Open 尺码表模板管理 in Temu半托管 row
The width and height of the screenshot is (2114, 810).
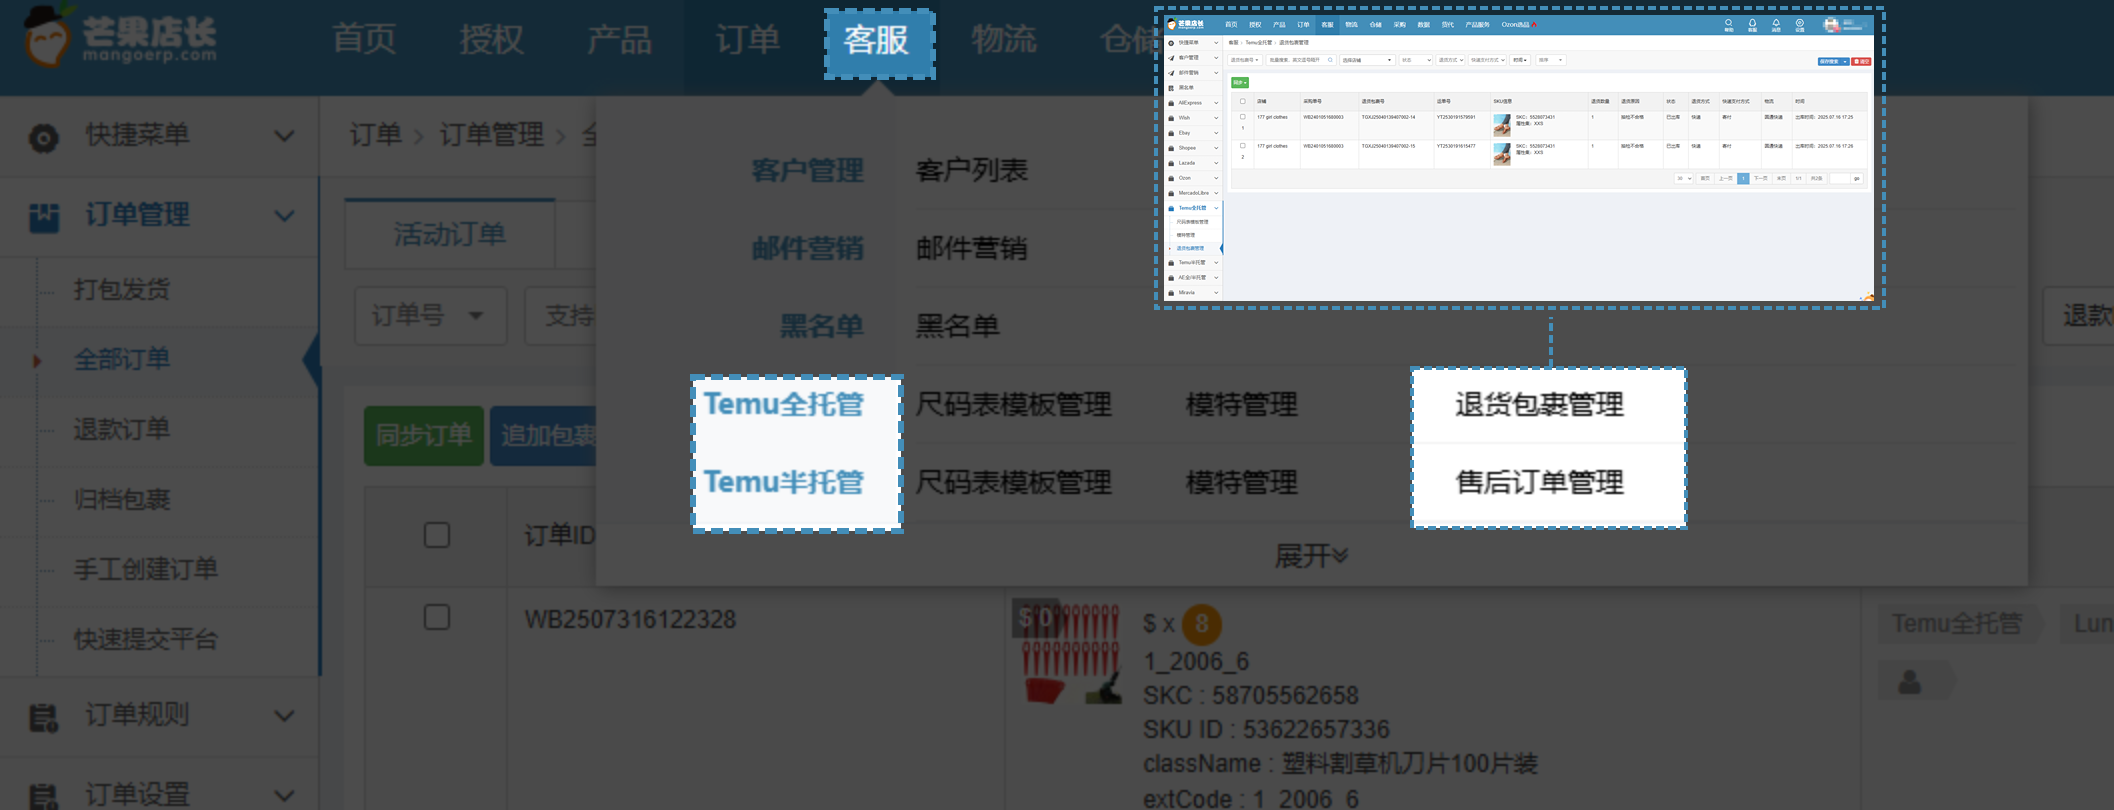(1014, 482)
